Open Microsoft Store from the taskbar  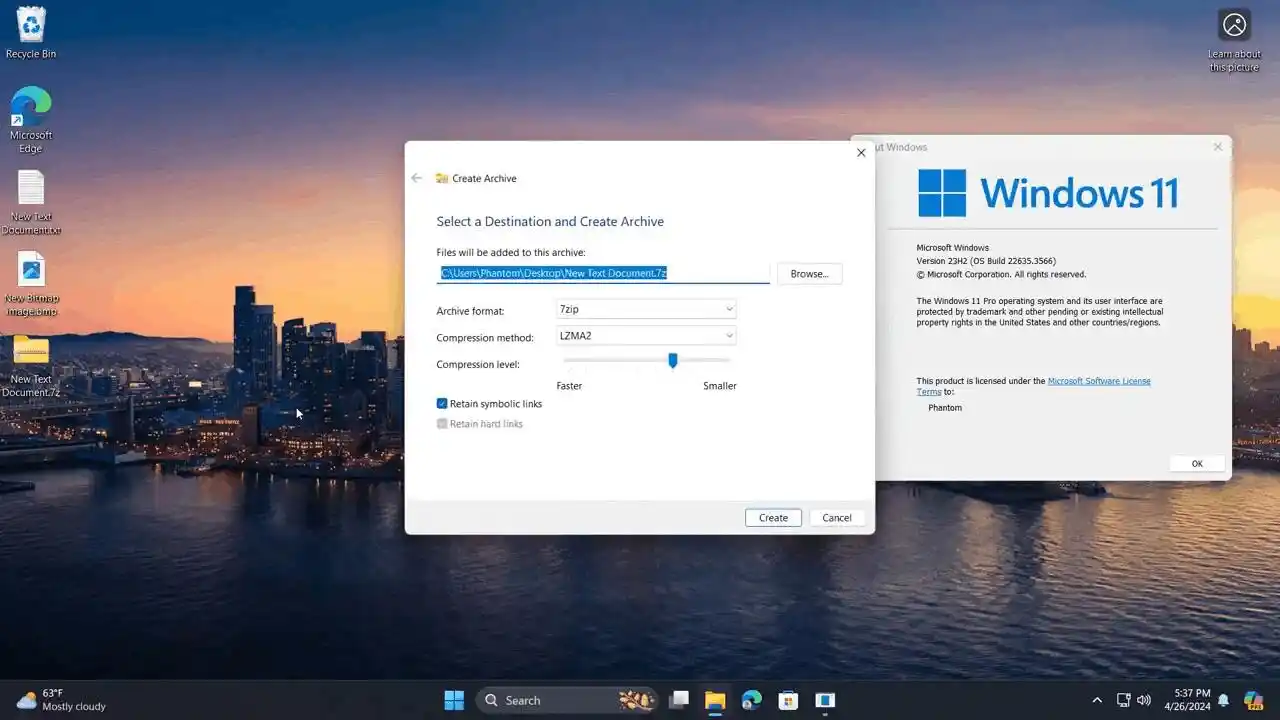coord(788,700)
